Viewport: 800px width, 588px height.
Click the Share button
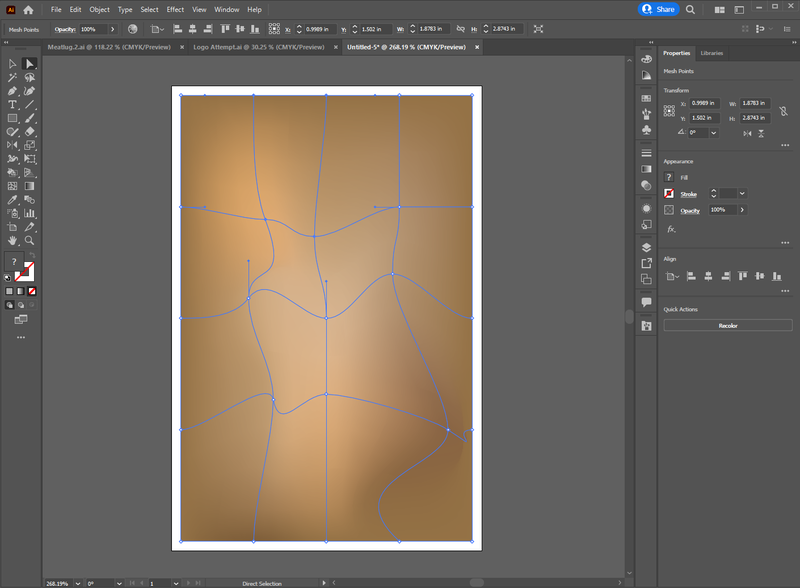click(659, 9)
